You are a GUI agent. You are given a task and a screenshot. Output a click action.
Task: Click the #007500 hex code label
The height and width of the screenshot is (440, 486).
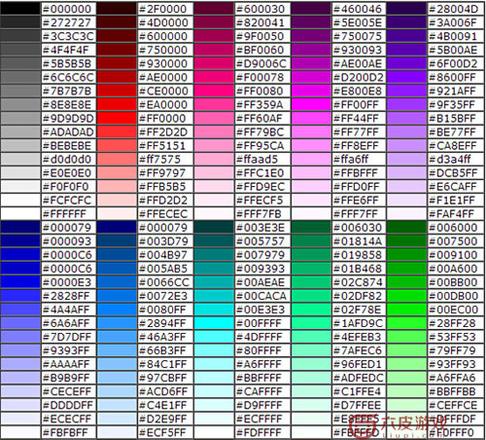click(x=453, y=241)
